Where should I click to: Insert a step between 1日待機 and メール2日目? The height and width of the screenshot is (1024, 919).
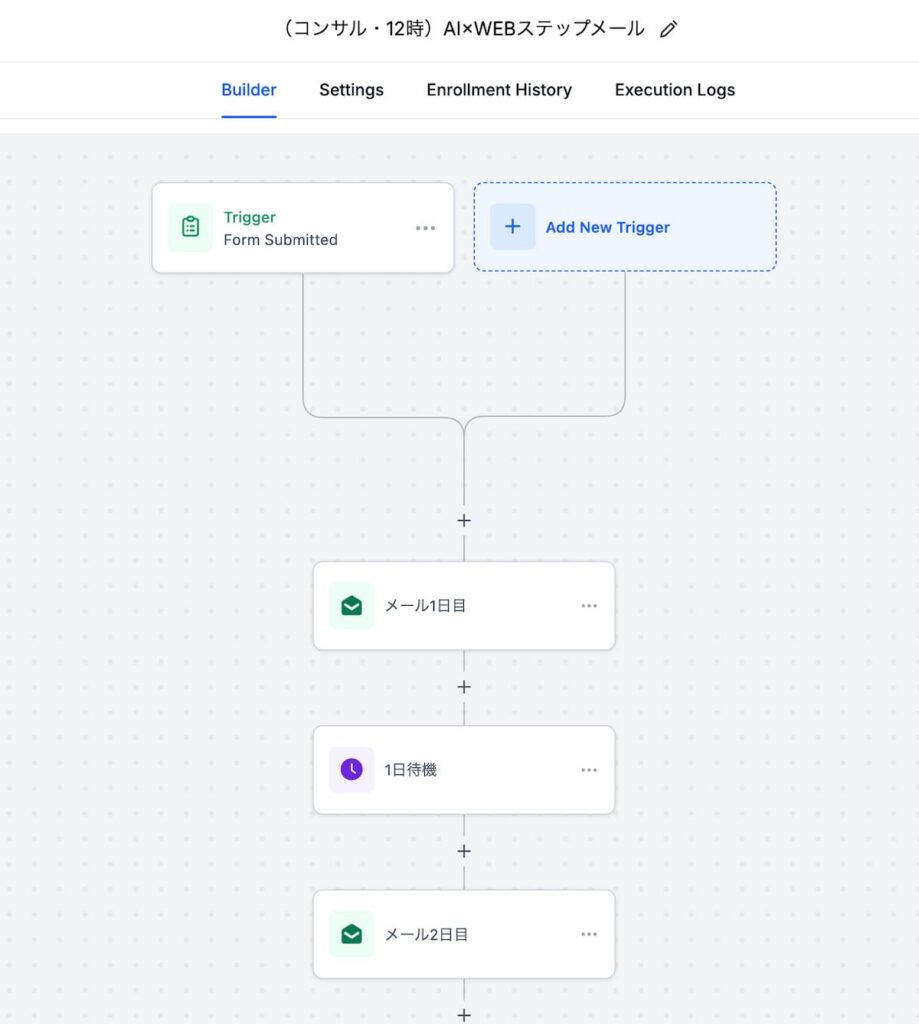pyautogui.click(x=464, y=852)
